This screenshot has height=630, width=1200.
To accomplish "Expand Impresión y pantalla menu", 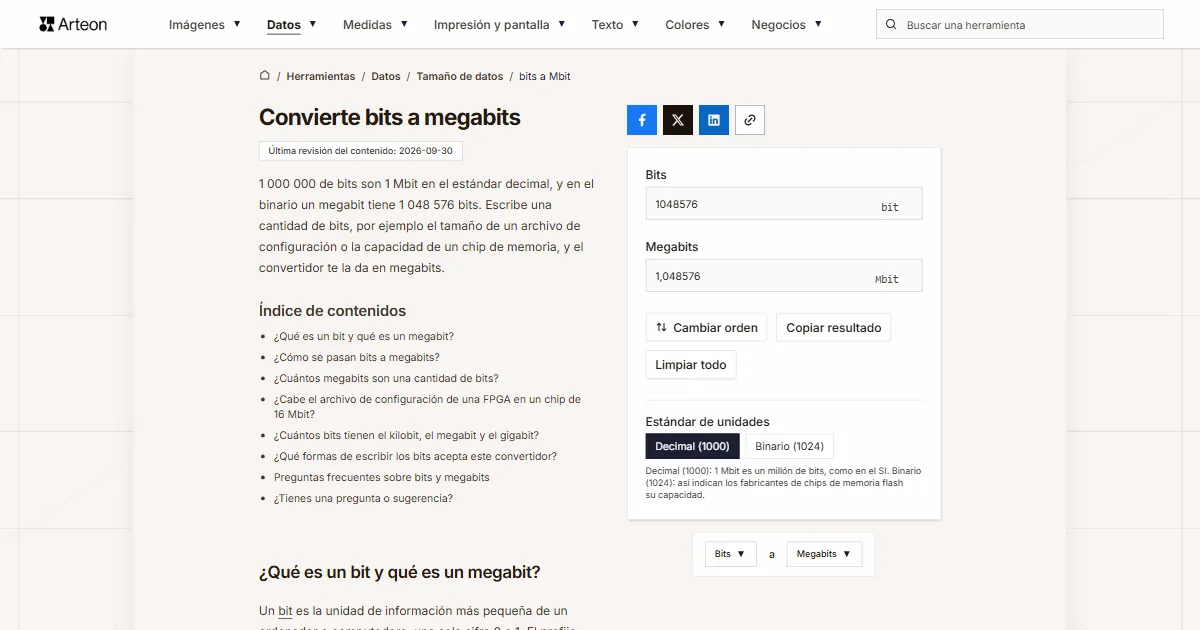I will pos(500,25).
